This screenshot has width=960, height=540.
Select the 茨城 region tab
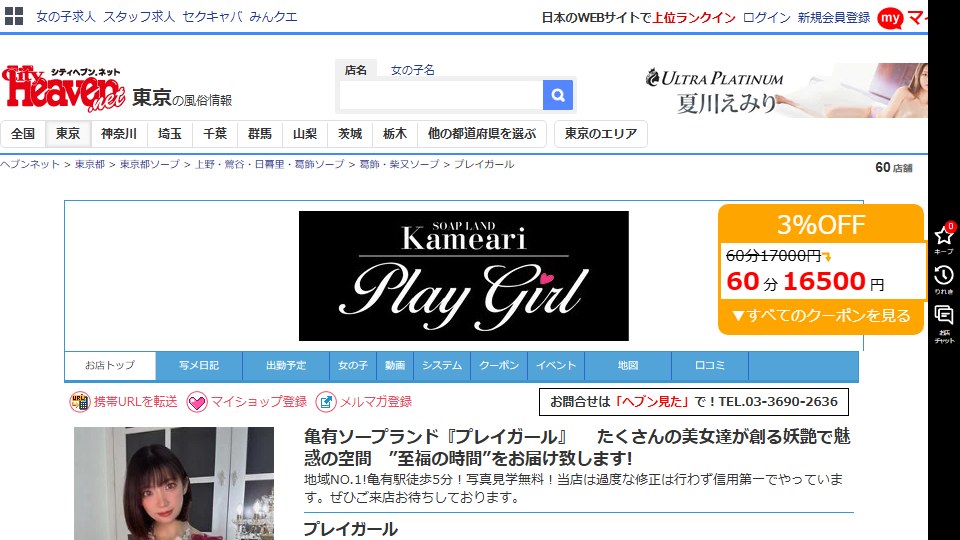click(x=350, y=133)
